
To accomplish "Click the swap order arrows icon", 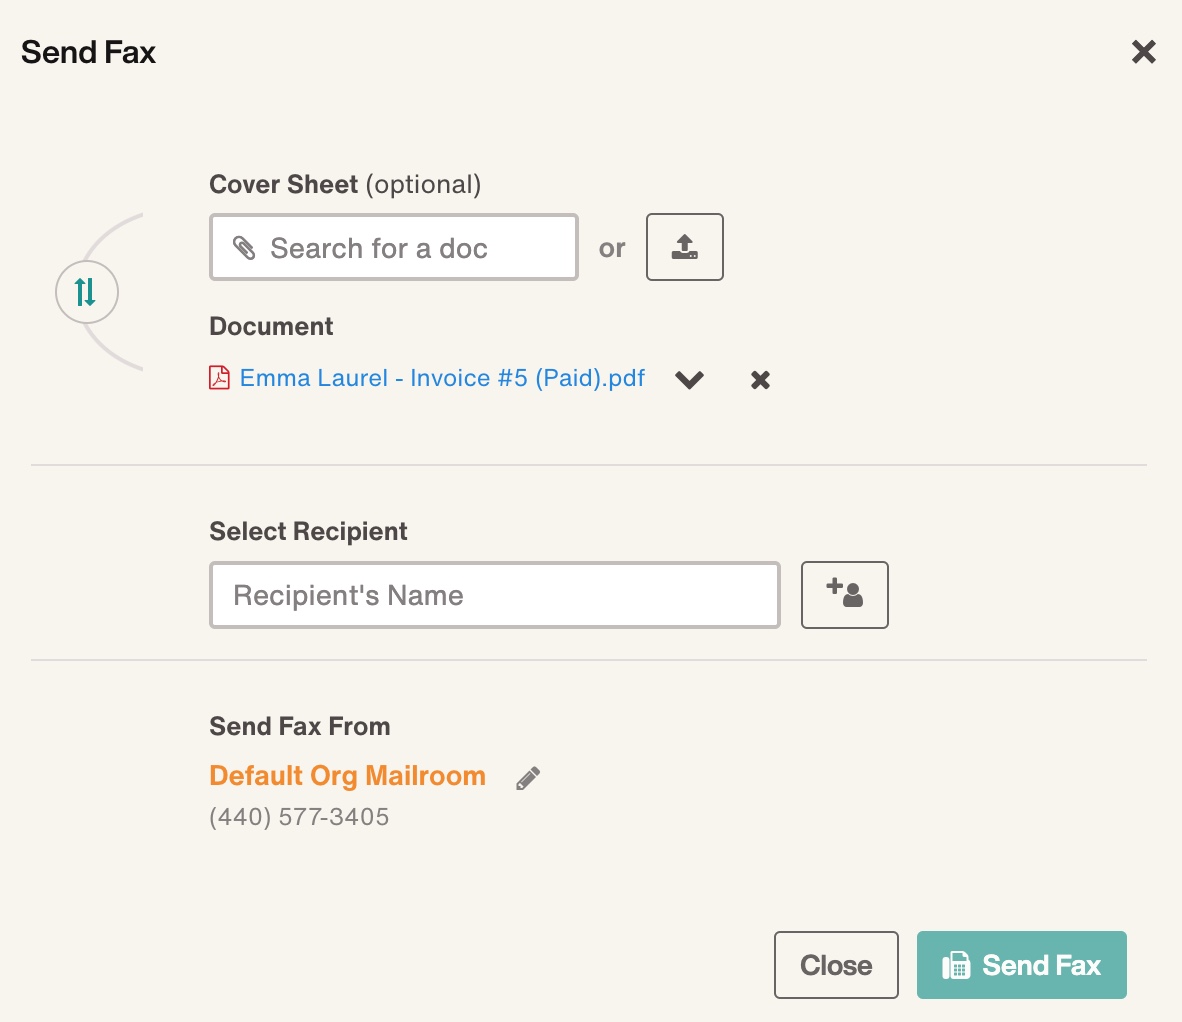I will point(86,292).
